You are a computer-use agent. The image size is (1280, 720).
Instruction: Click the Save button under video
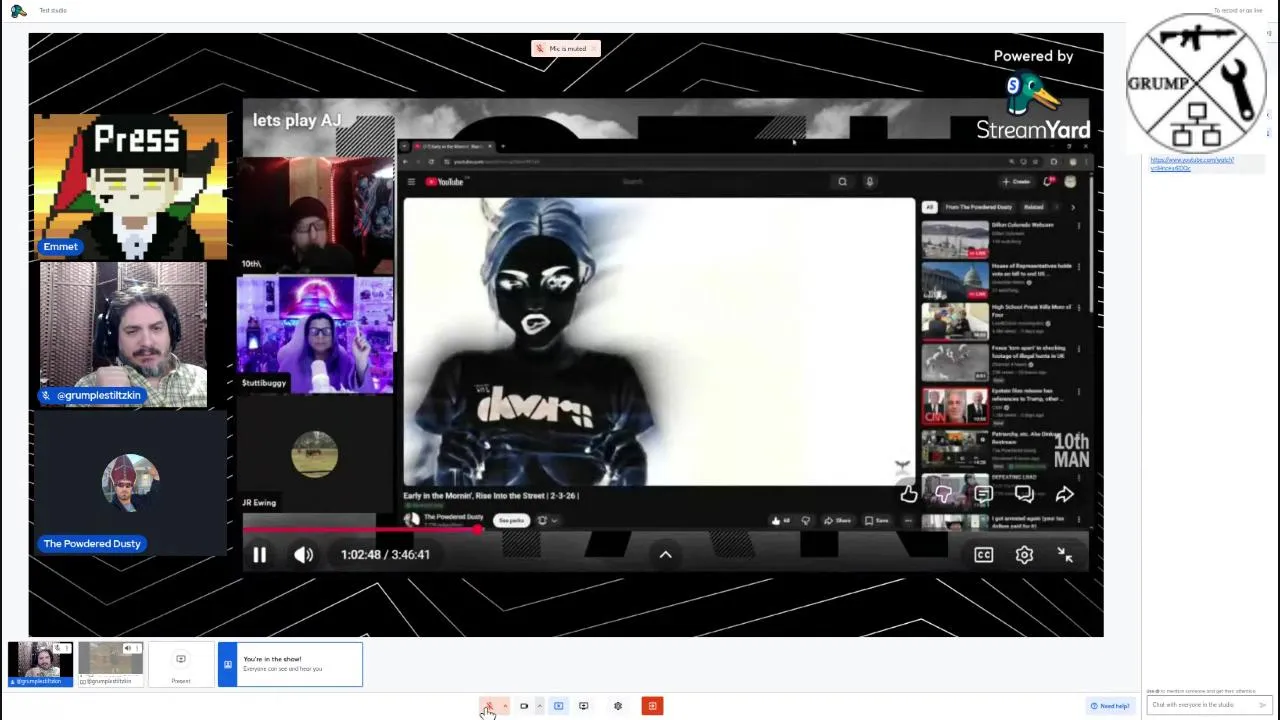[x=875, y=520]
